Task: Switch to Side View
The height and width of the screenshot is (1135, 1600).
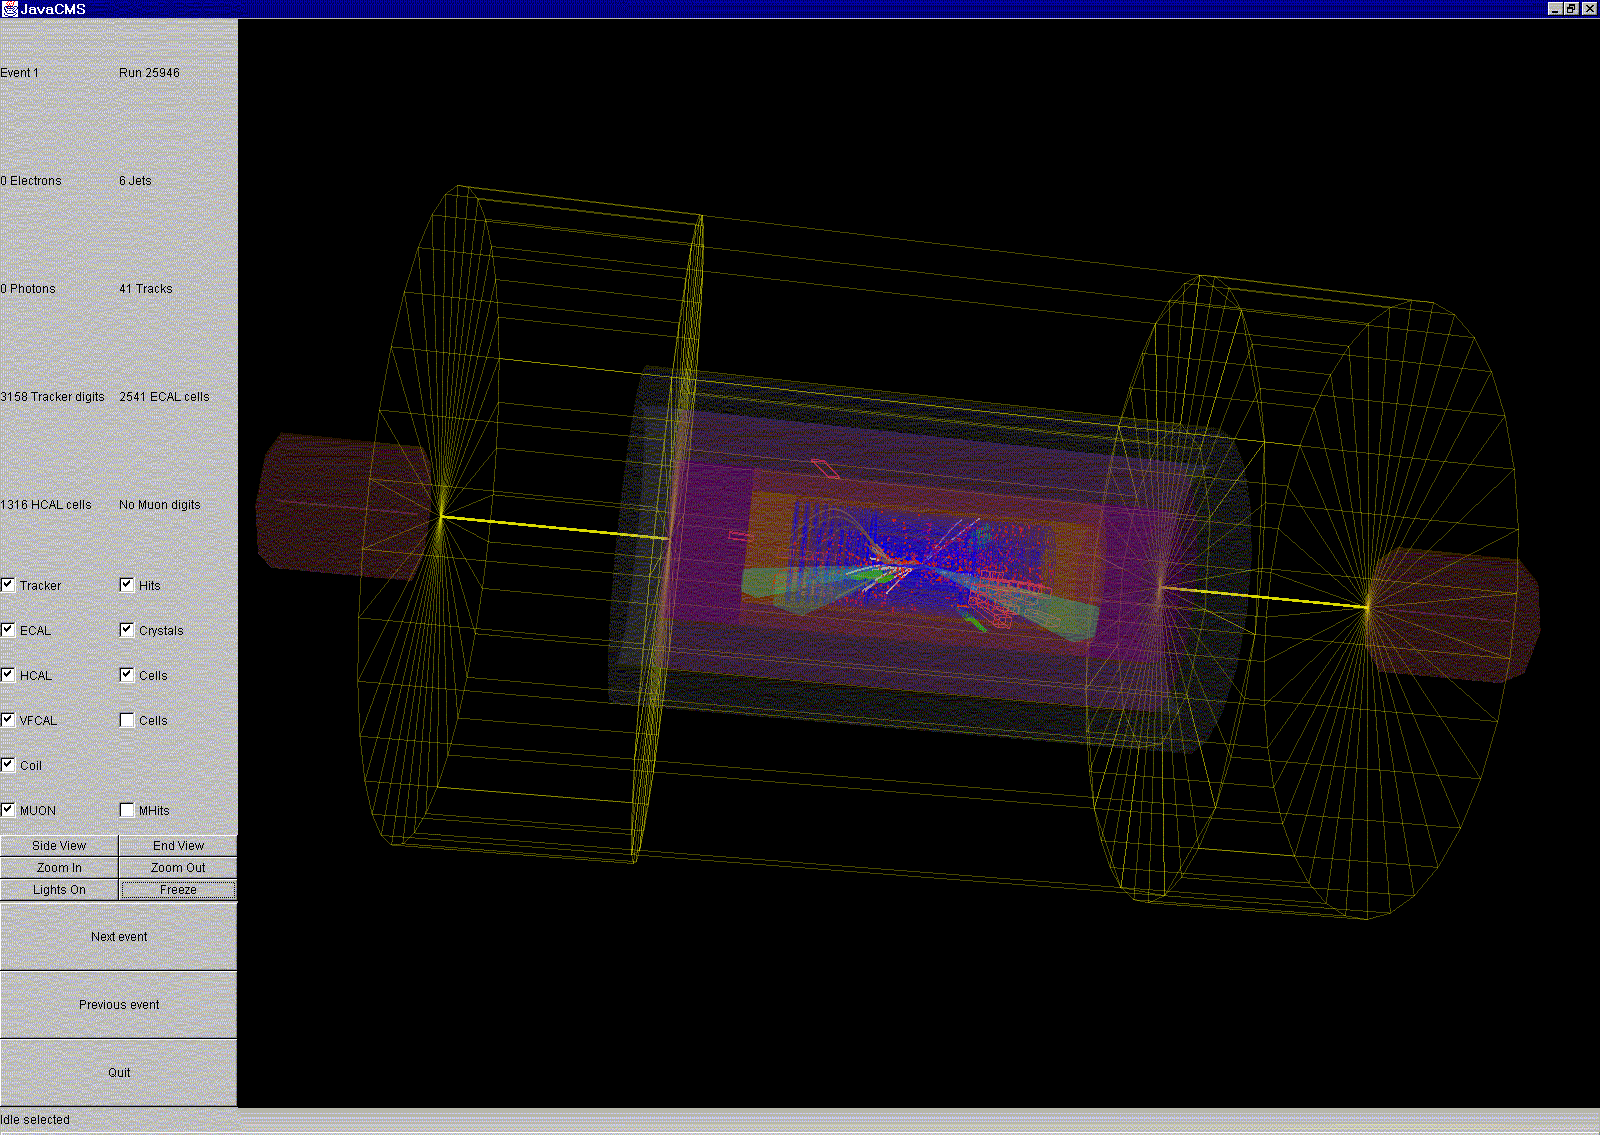Action: (x=59, y=845)
